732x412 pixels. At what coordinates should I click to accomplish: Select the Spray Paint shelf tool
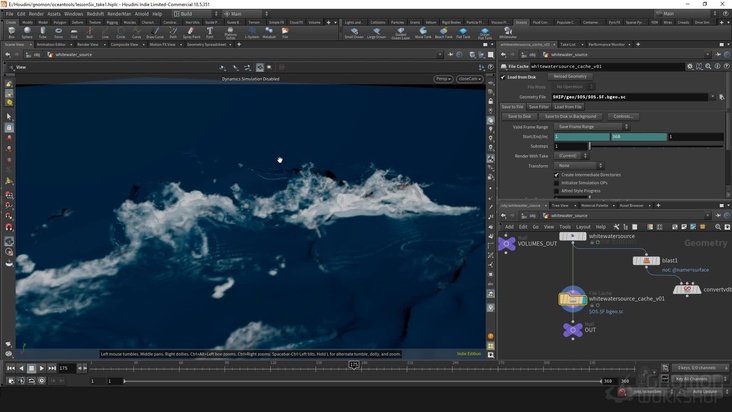[x=191, y=32]
